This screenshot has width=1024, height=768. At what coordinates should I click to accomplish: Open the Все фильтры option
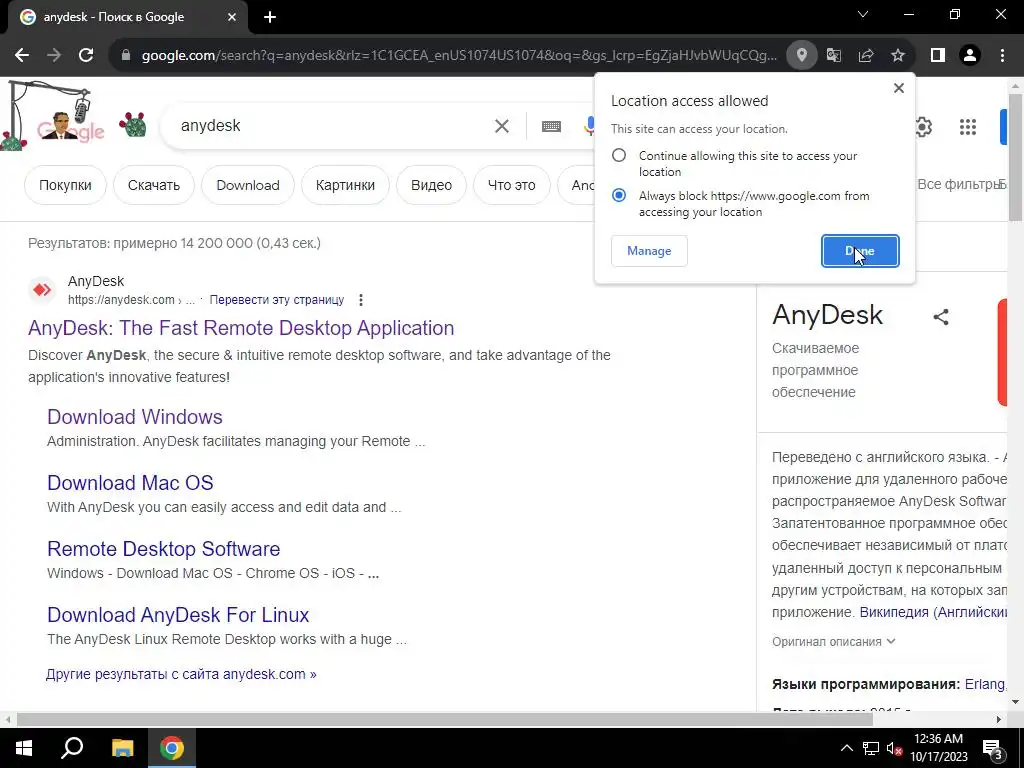point(960,185)
